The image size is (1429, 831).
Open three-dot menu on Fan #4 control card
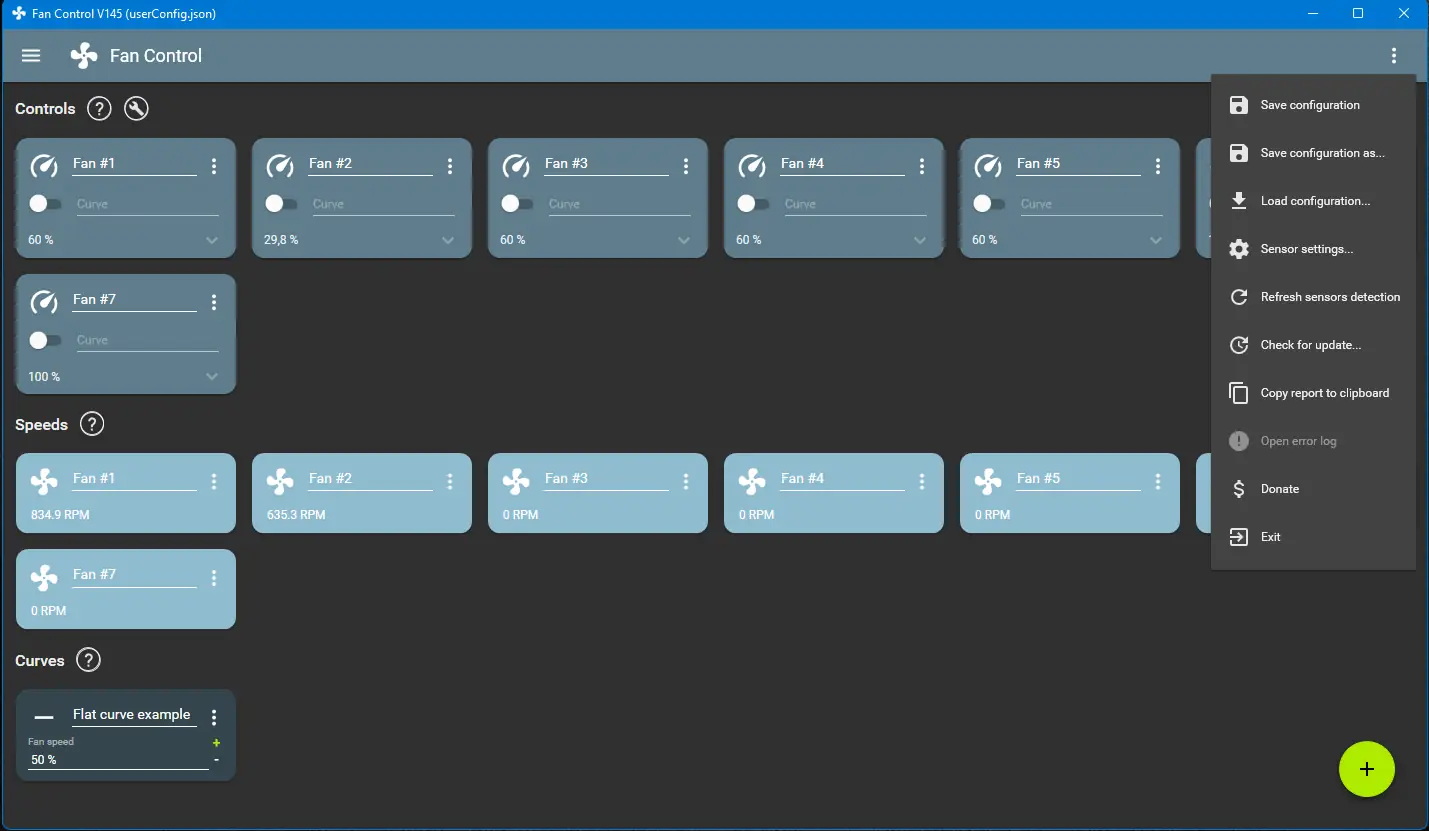click(x=922, y=166)
